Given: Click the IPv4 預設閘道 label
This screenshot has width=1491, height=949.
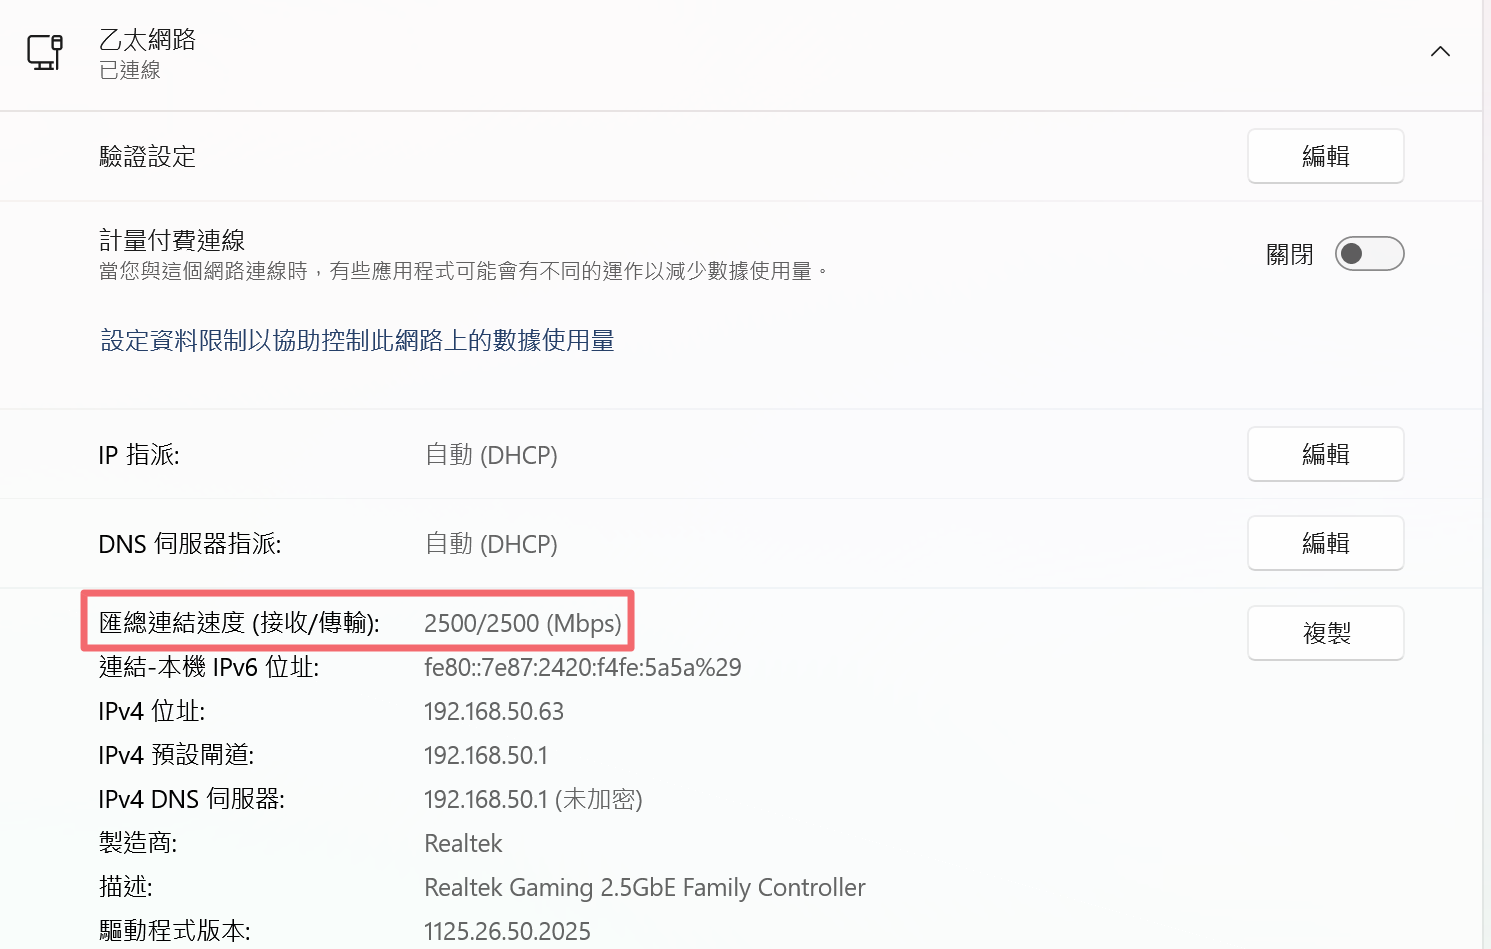Looking at the screenshot, I should click(x=176, y=755).
